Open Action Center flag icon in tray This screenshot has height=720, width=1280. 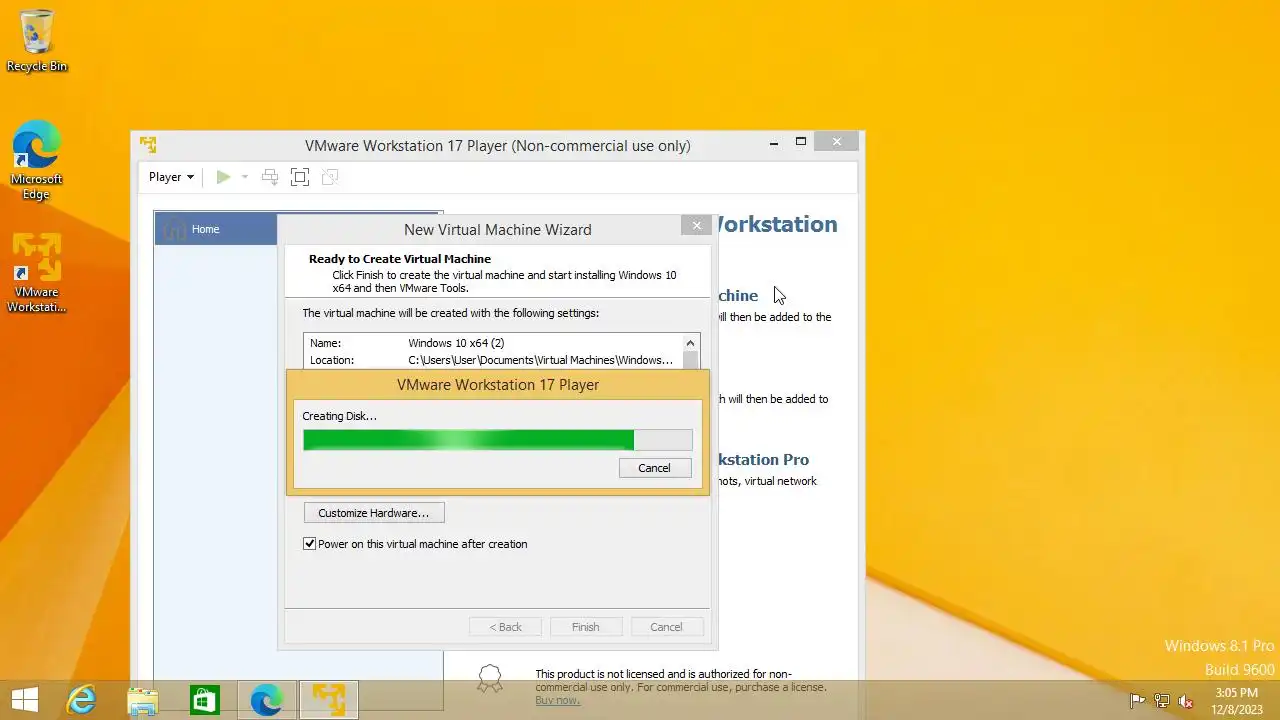[x=1137, y=701]
